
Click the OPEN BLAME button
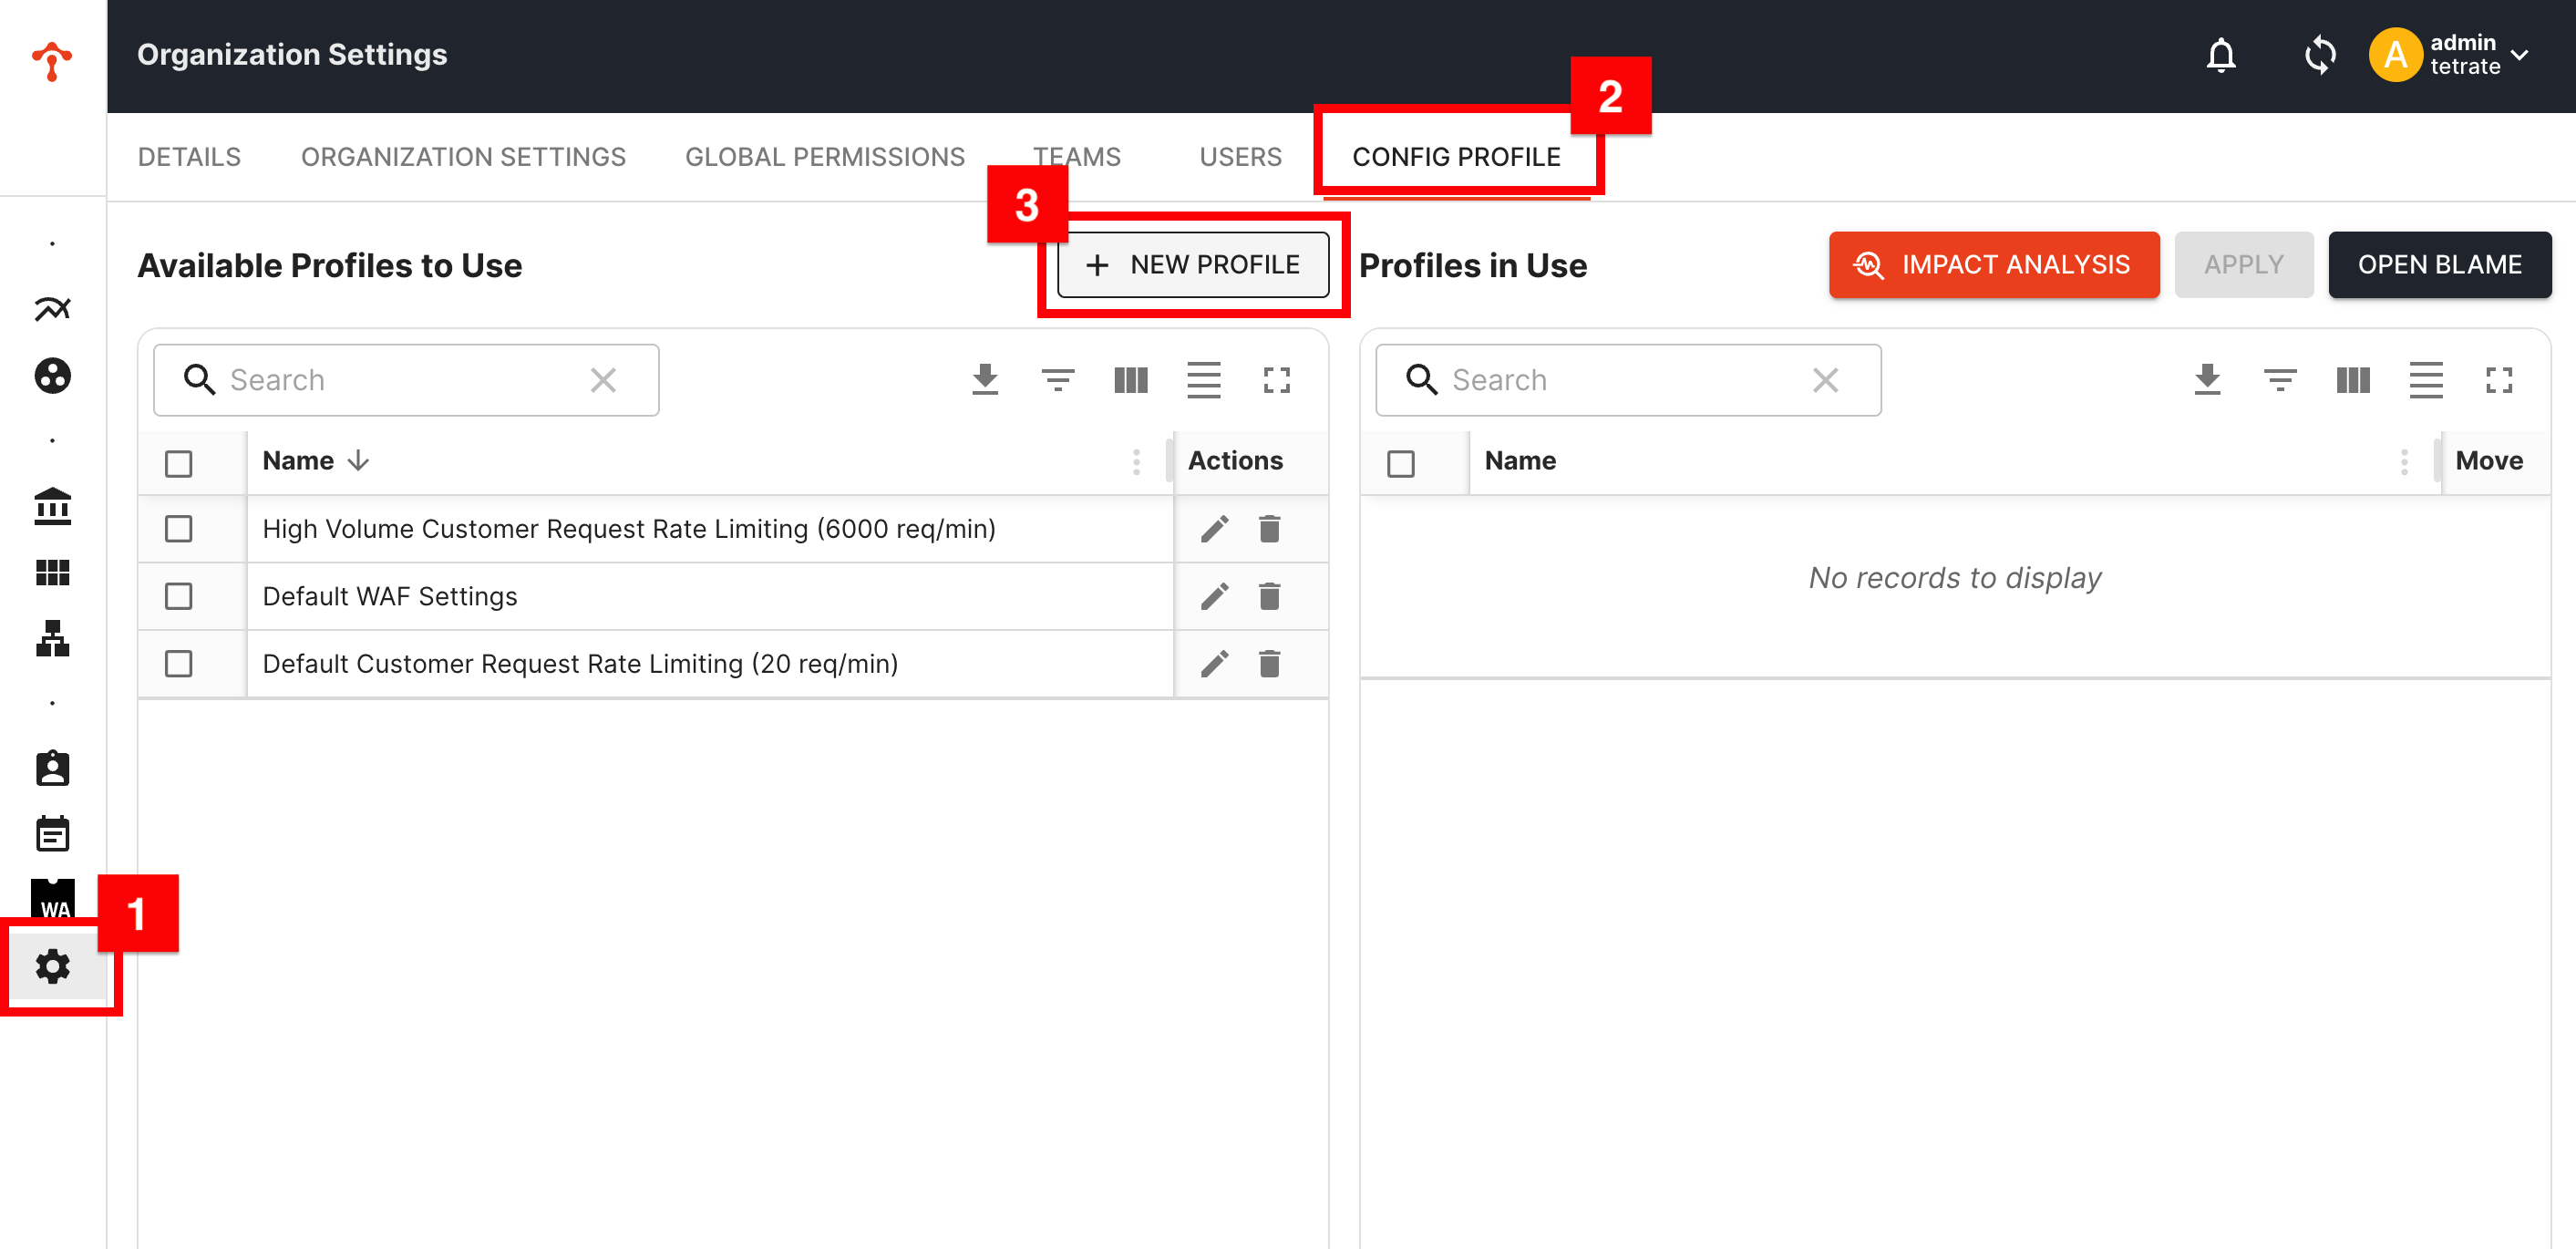[x=2440, y=265]
